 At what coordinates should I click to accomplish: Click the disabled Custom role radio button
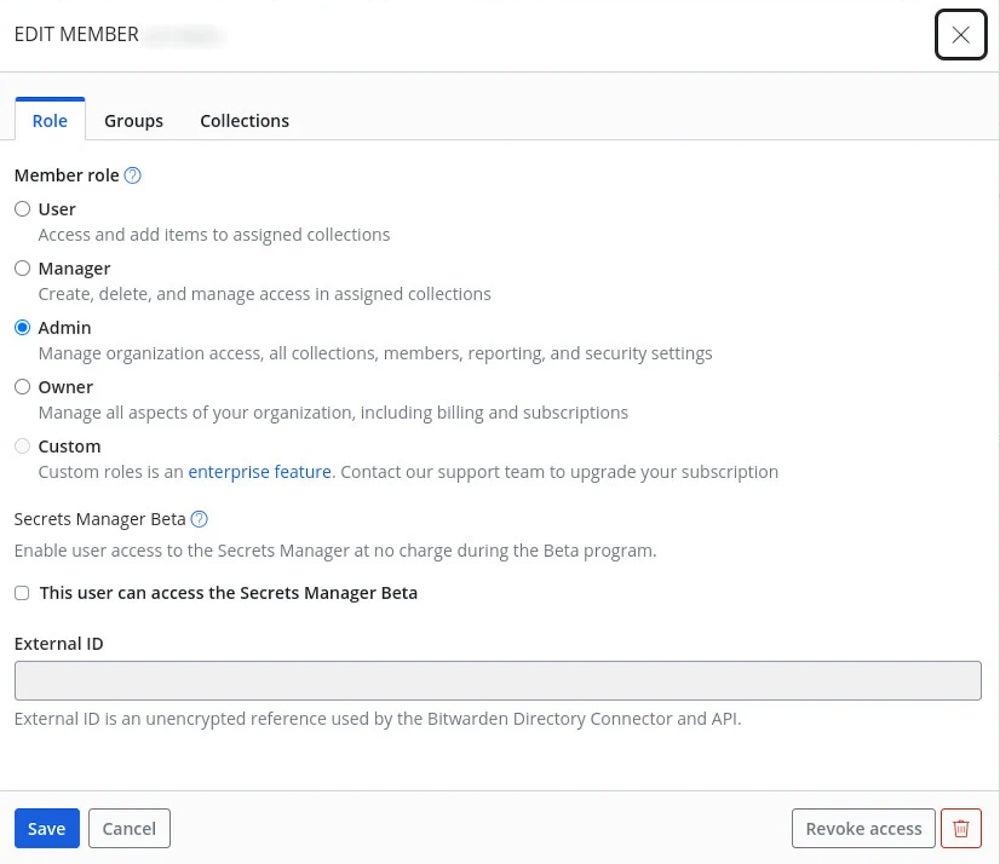(22, 446)
